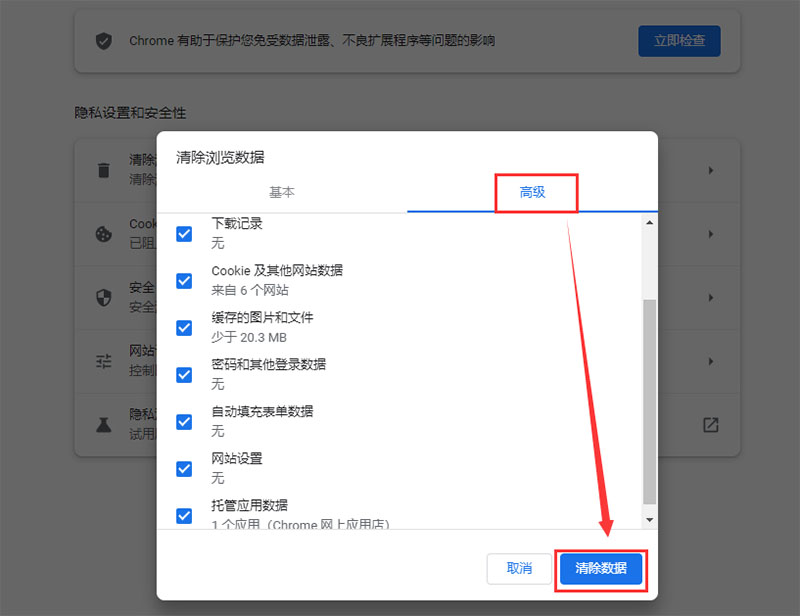Open the 安全 row with its chevron
The width and height of the screenshot is (800, 616).
click(710, 297)
